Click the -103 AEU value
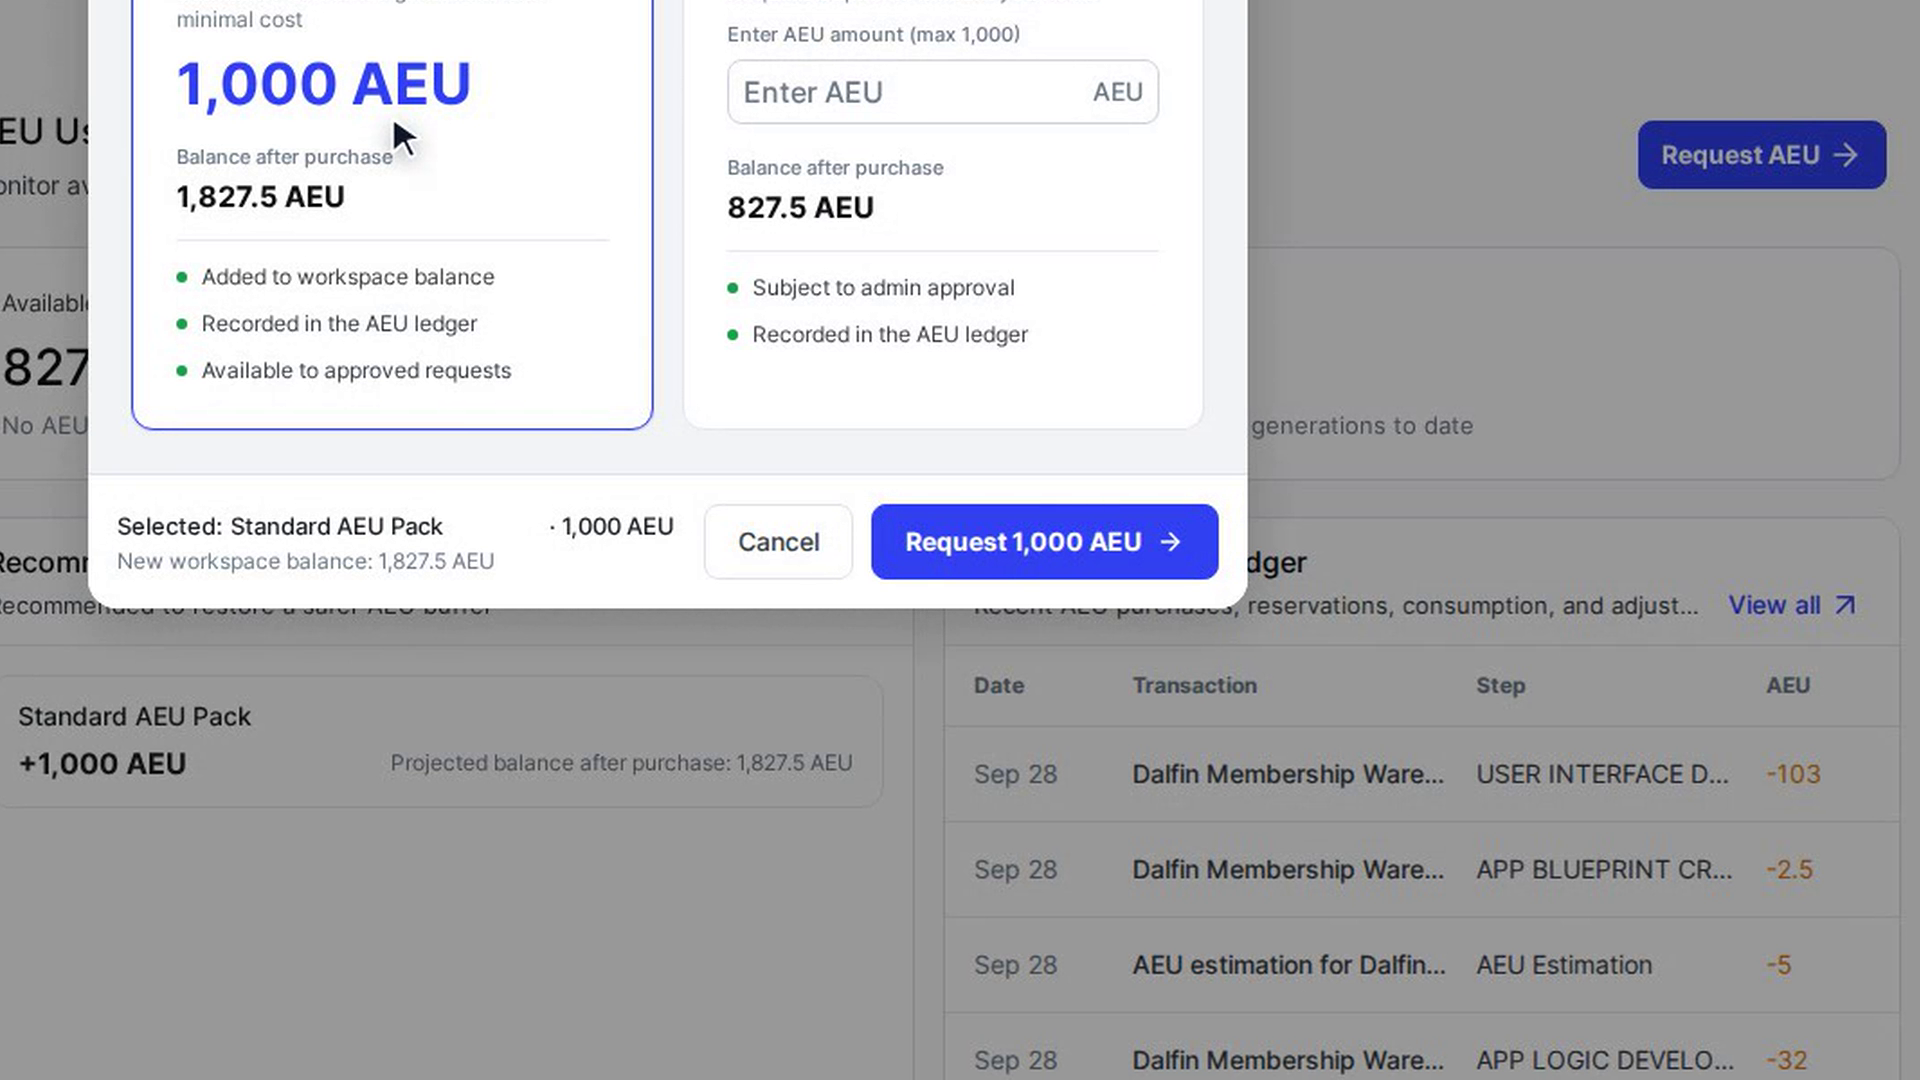This screenshot has height=1080, width=1920. coord(1793,774)
